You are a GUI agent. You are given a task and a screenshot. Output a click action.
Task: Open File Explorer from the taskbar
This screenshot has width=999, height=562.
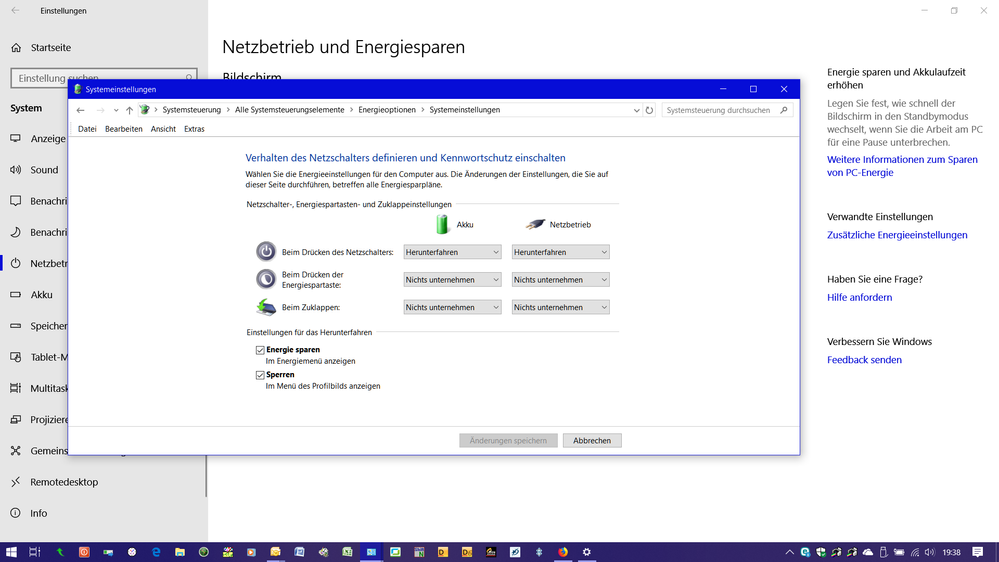pos(180,552)
